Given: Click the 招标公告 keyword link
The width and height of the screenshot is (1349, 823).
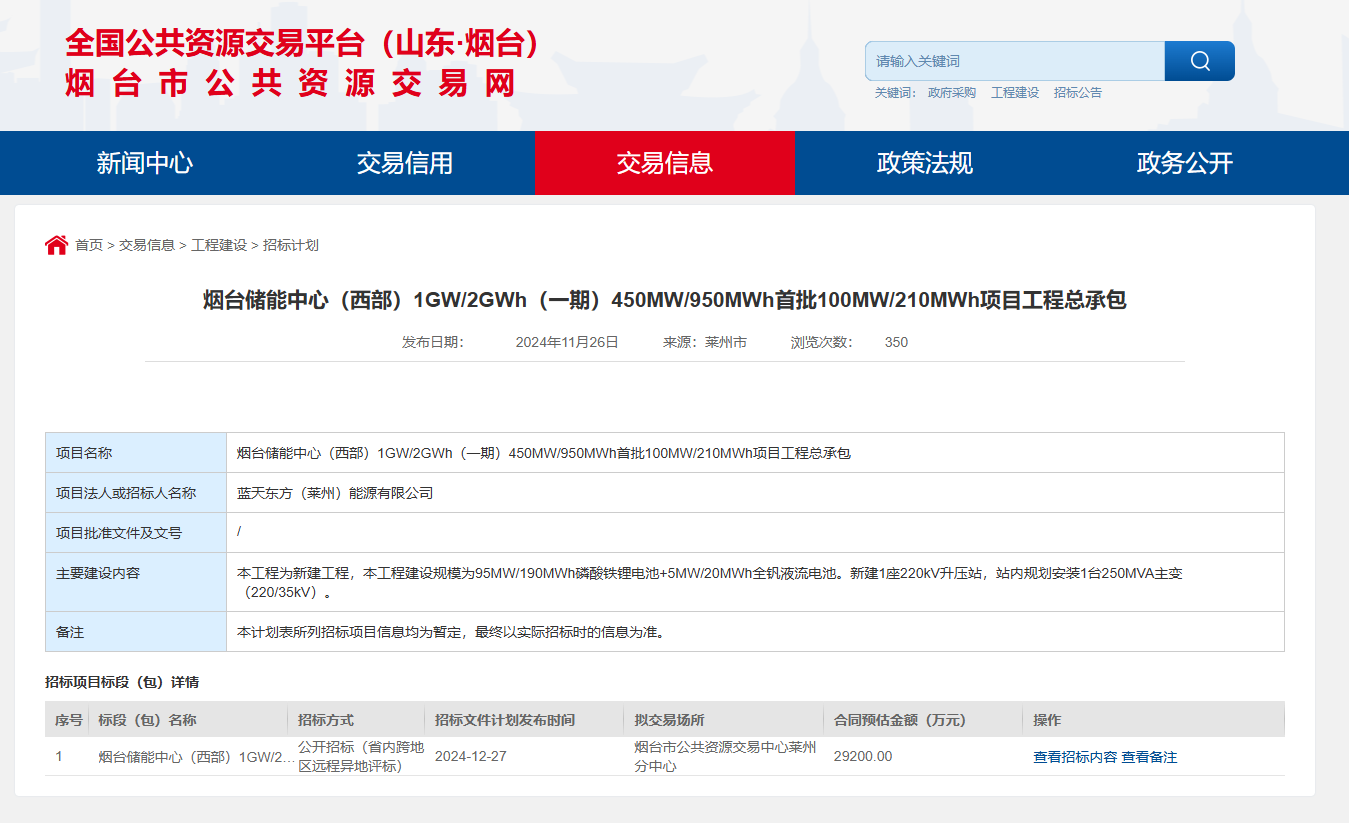Looking at the screenshot, I should [x=1078, y=93].
